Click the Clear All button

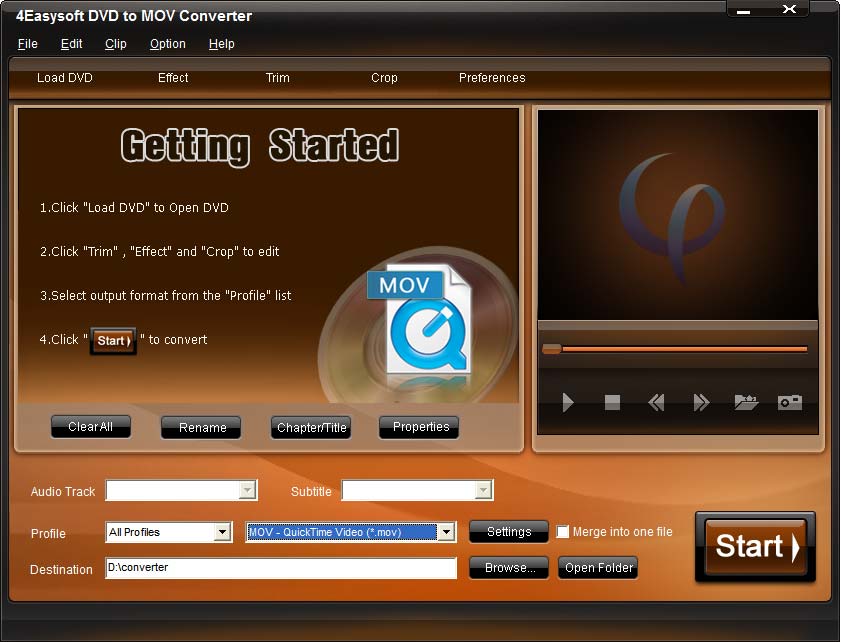pyautogui.click(x=91, y=427)
